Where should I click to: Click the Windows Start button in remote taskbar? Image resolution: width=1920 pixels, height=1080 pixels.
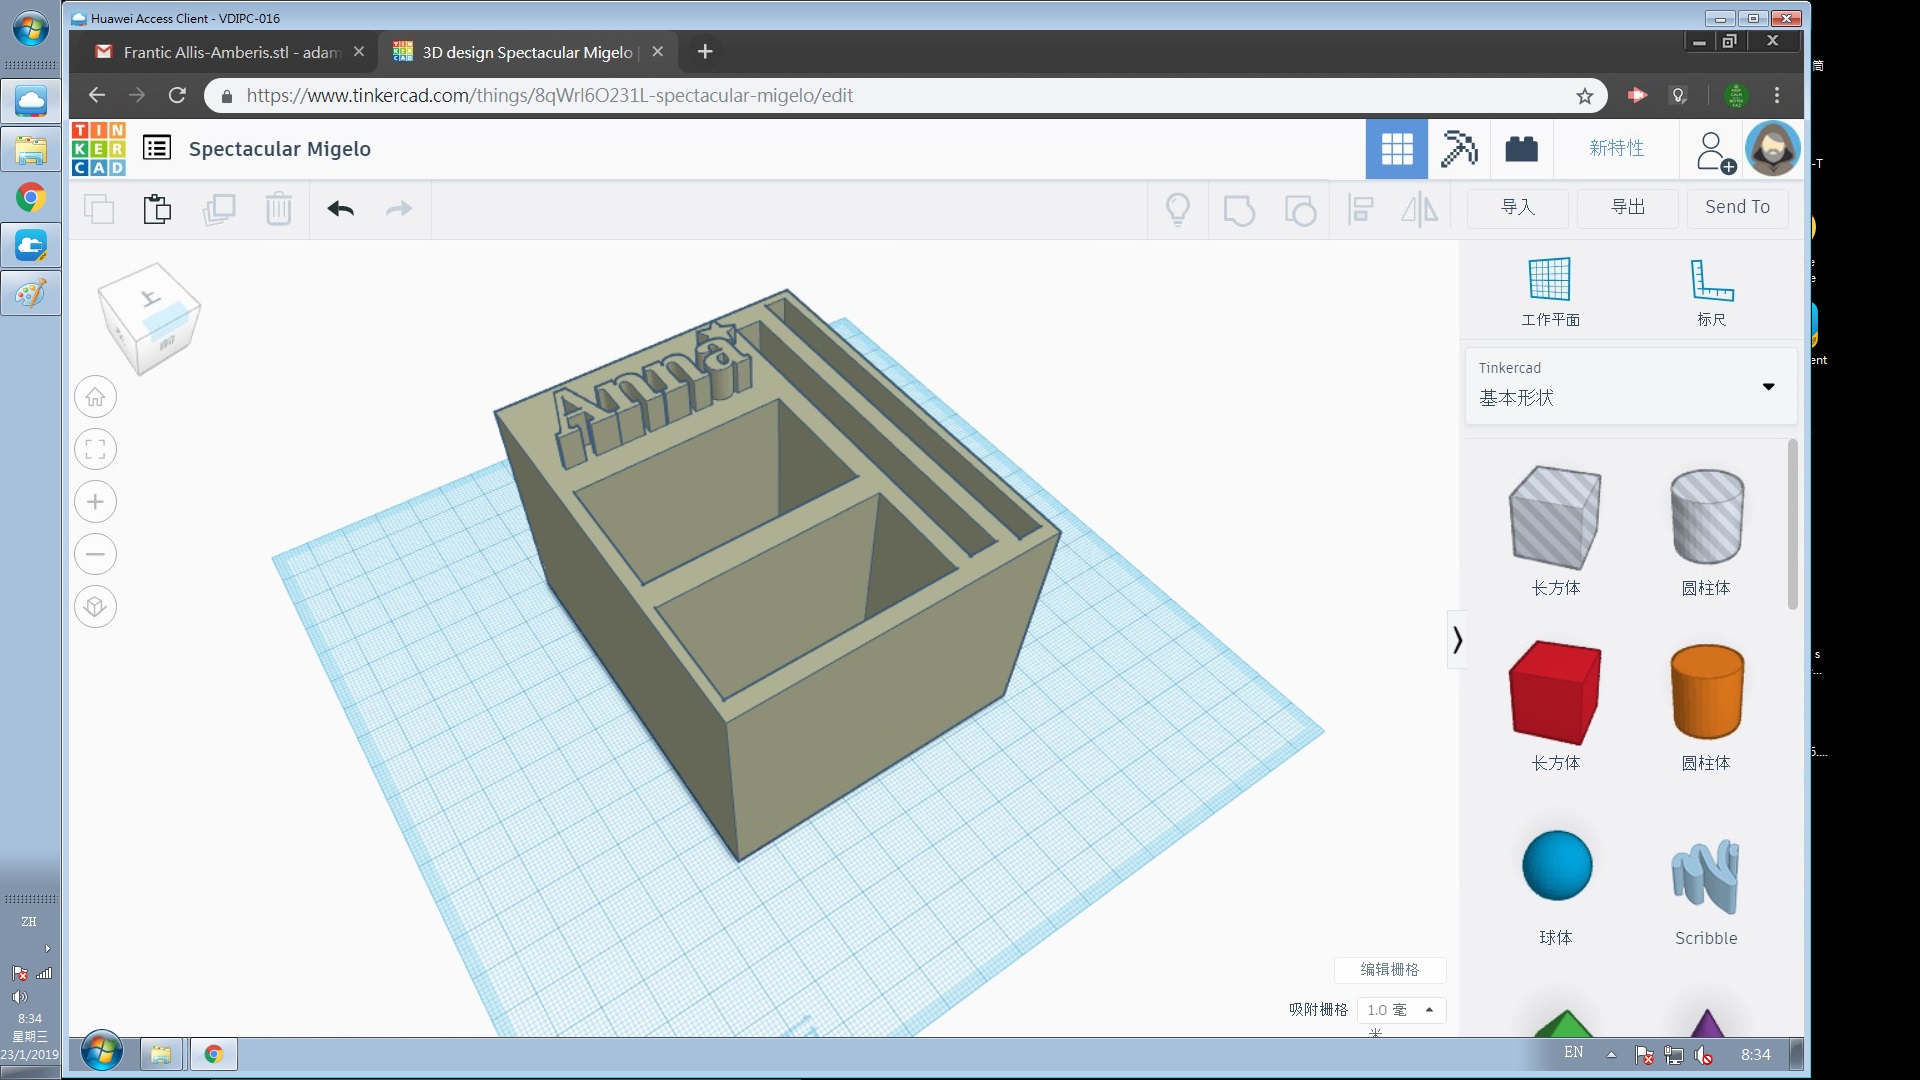pos(101,1052)
